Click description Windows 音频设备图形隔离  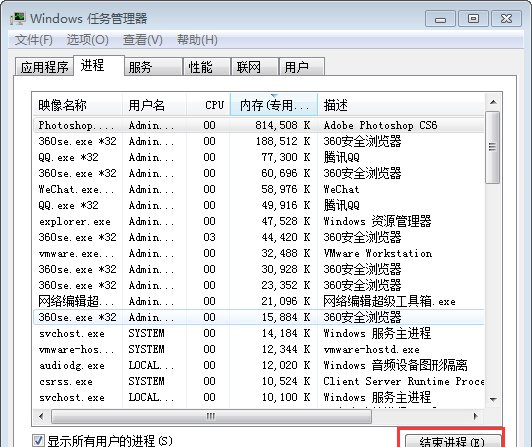[x=395, y=365]
